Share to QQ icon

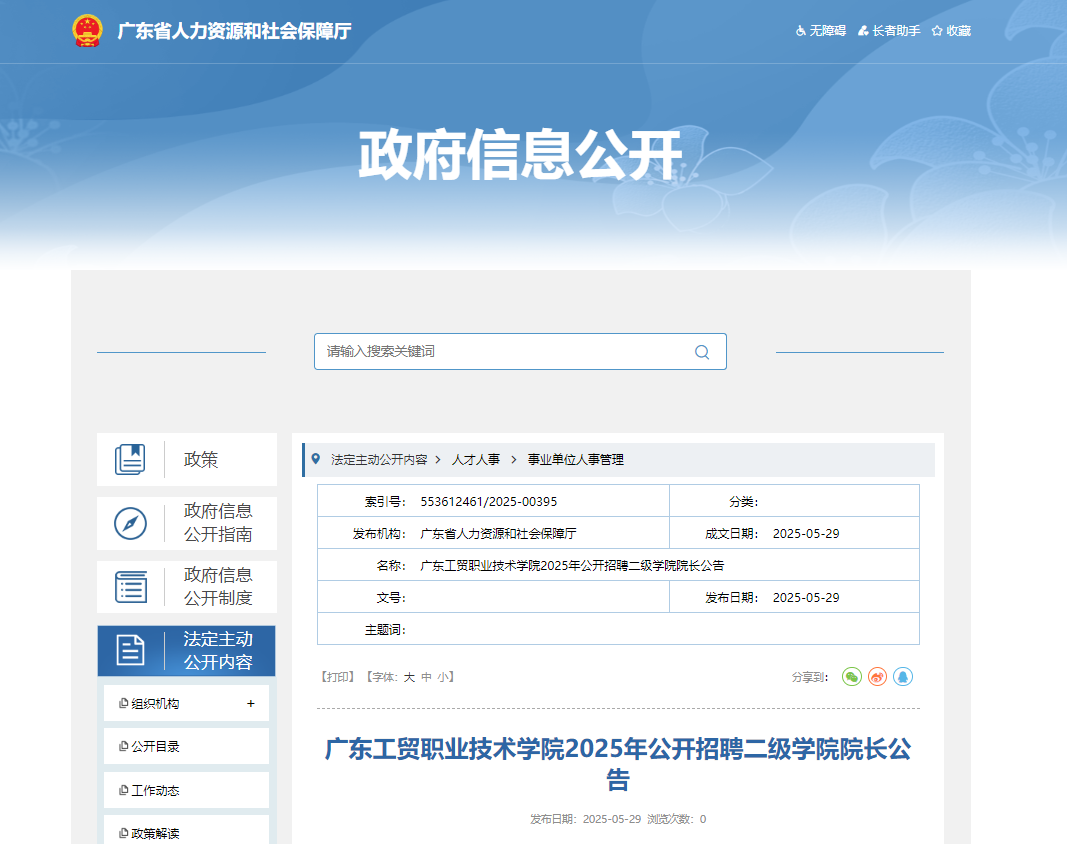[x=903, y=677]
